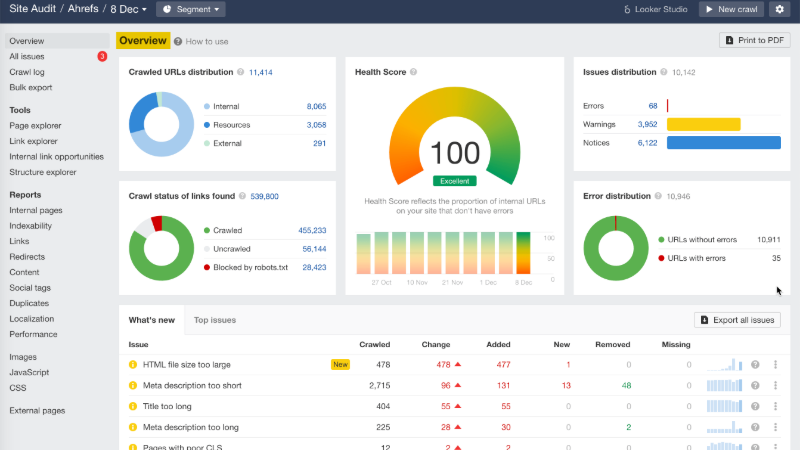This screenshot has width=800, height=450.
Task: Click the New crawl button
Action: [x=731, y=10]
